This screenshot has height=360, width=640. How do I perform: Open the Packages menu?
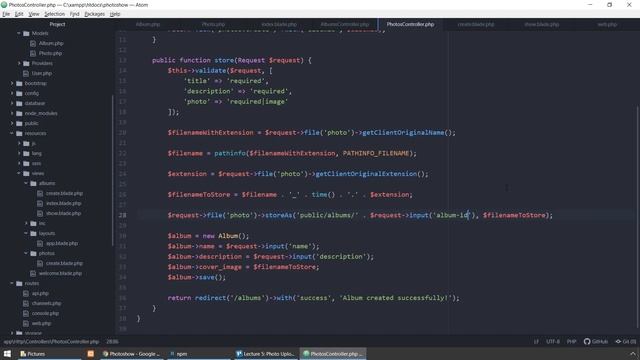click(95, 14)
